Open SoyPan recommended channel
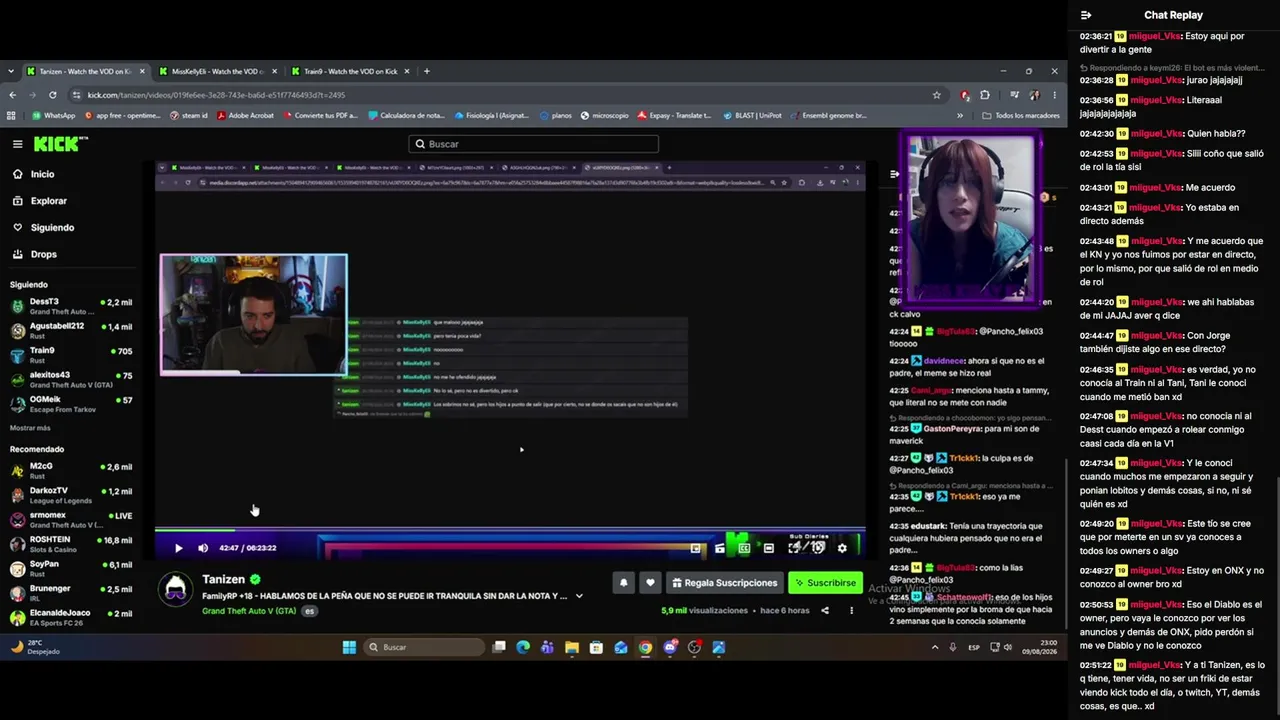This screenshot has height=720, width=1280. [70, 569]
